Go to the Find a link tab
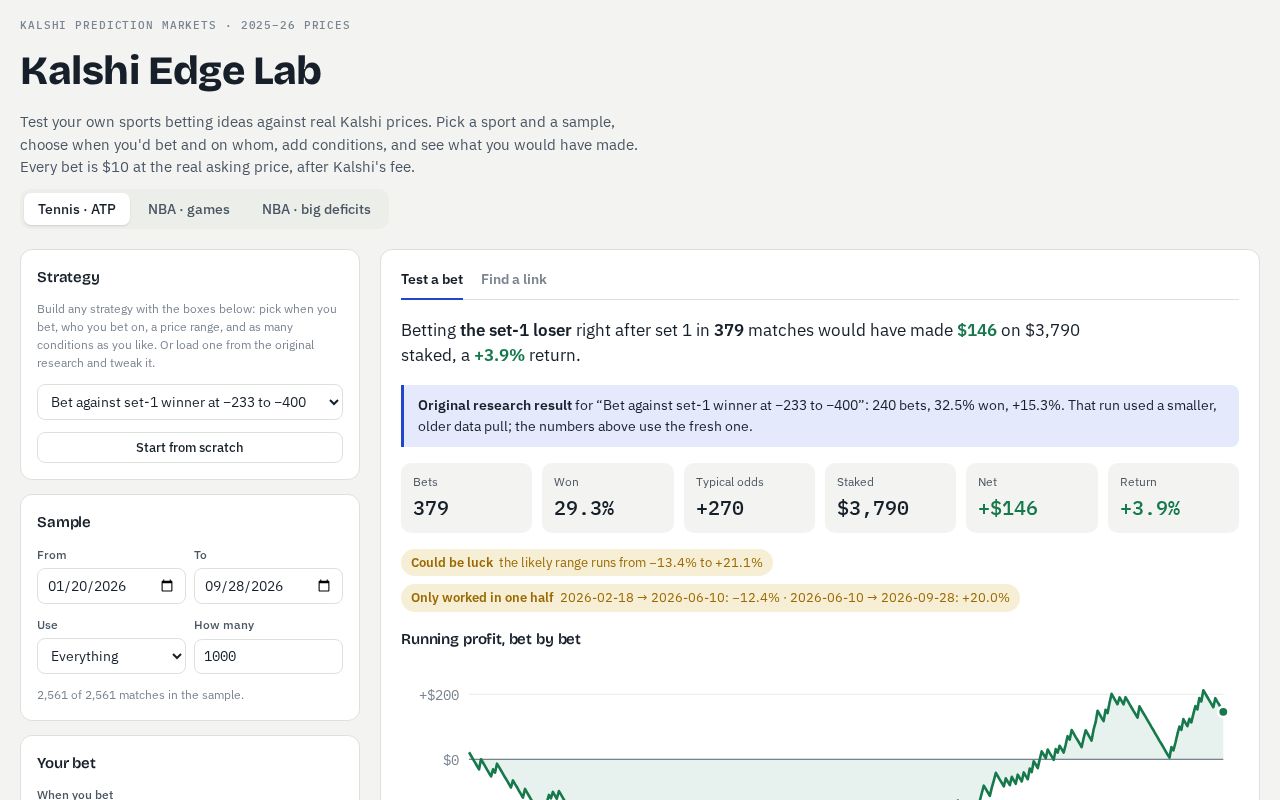Viewport: 1280px width, 800px height. click(x=514, y=280)
